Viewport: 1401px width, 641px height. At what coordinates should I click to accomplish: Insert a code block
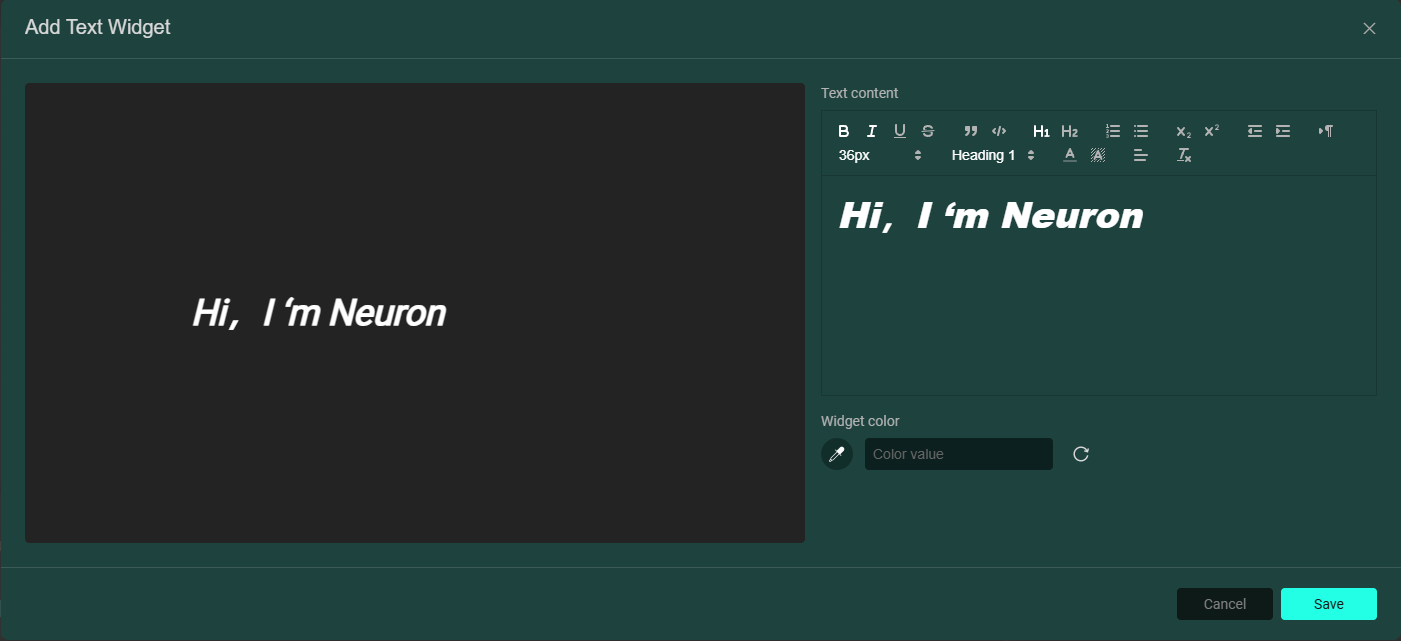pyautogui.click(x=998, y=131)
